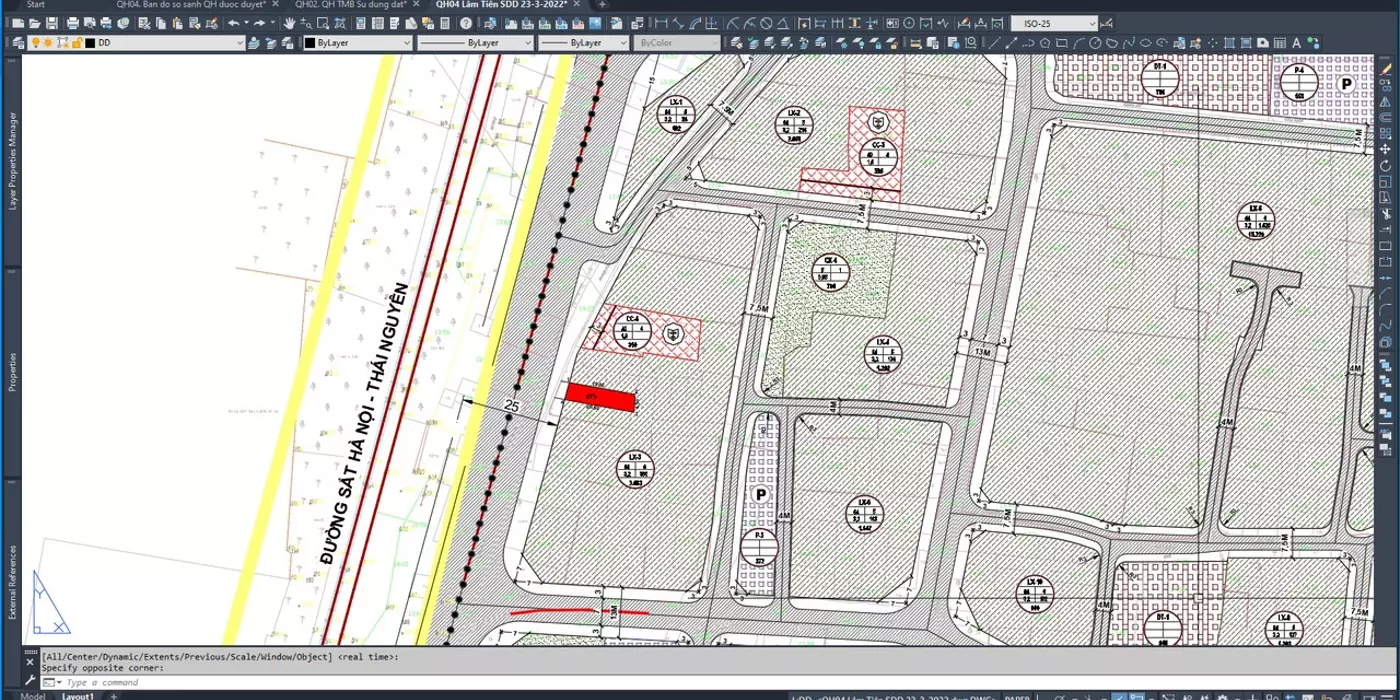This screenshot has width=1400, height=700.
Task: Select the Multiline Text tool
Action: (x=1296, y=43)
